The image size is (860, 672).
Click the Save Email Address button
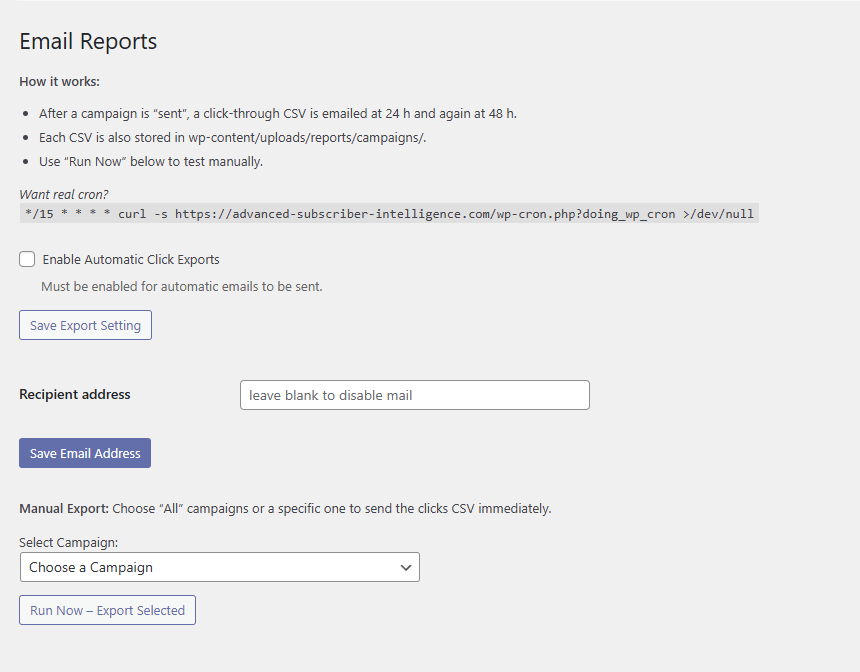click(85, 453)
